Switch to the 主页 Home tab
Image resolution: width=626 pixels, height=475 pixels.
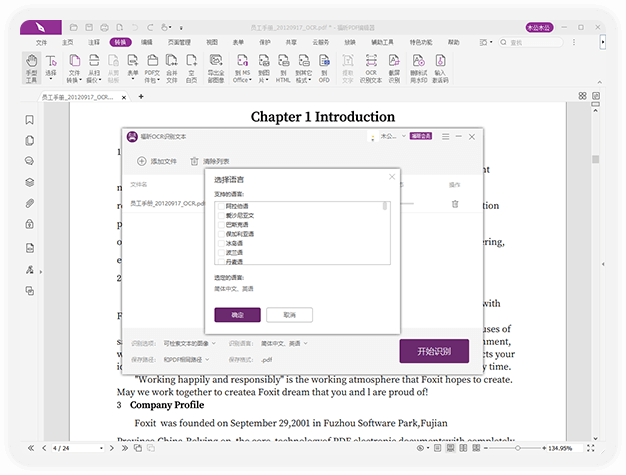coord(67,42)
